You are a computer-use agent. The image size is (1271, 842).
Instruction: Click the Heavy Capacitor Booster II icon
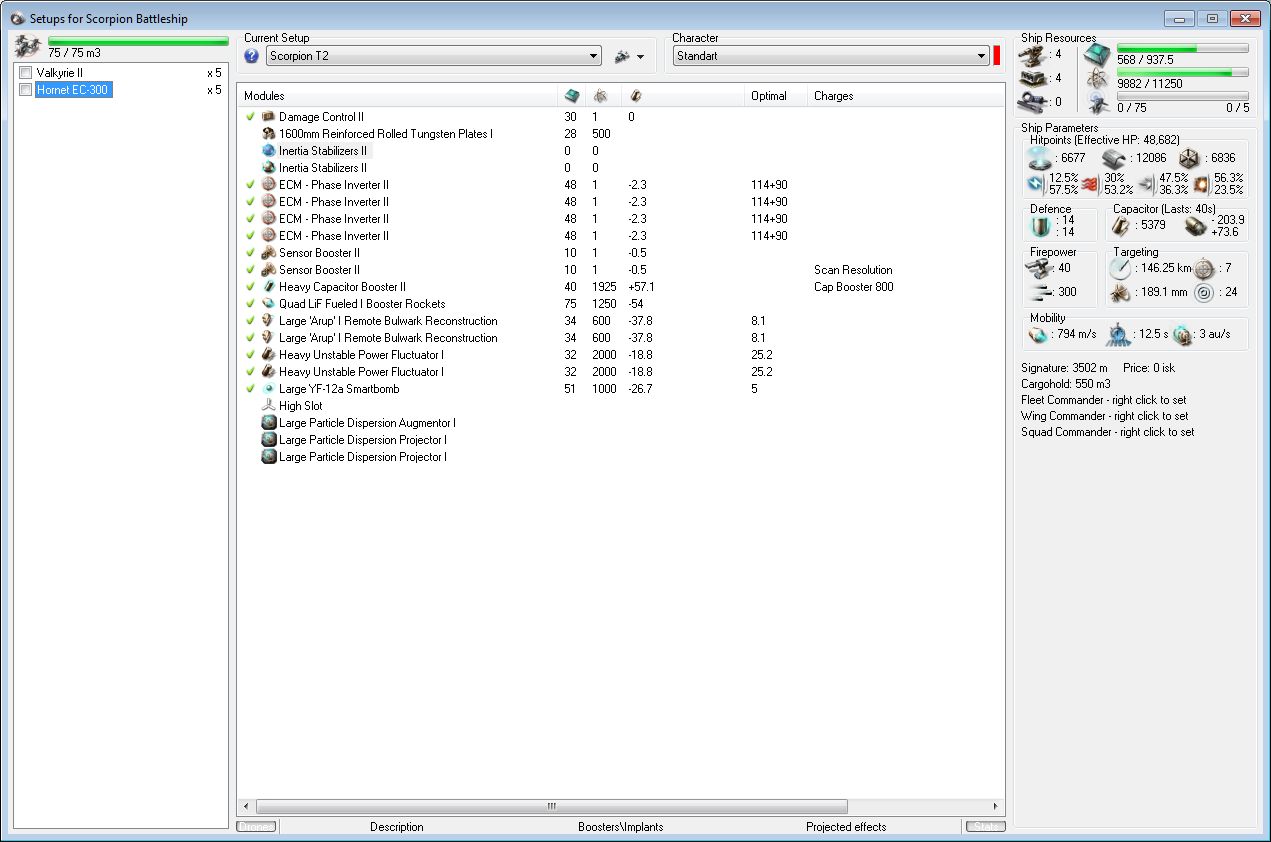[268, 287]
